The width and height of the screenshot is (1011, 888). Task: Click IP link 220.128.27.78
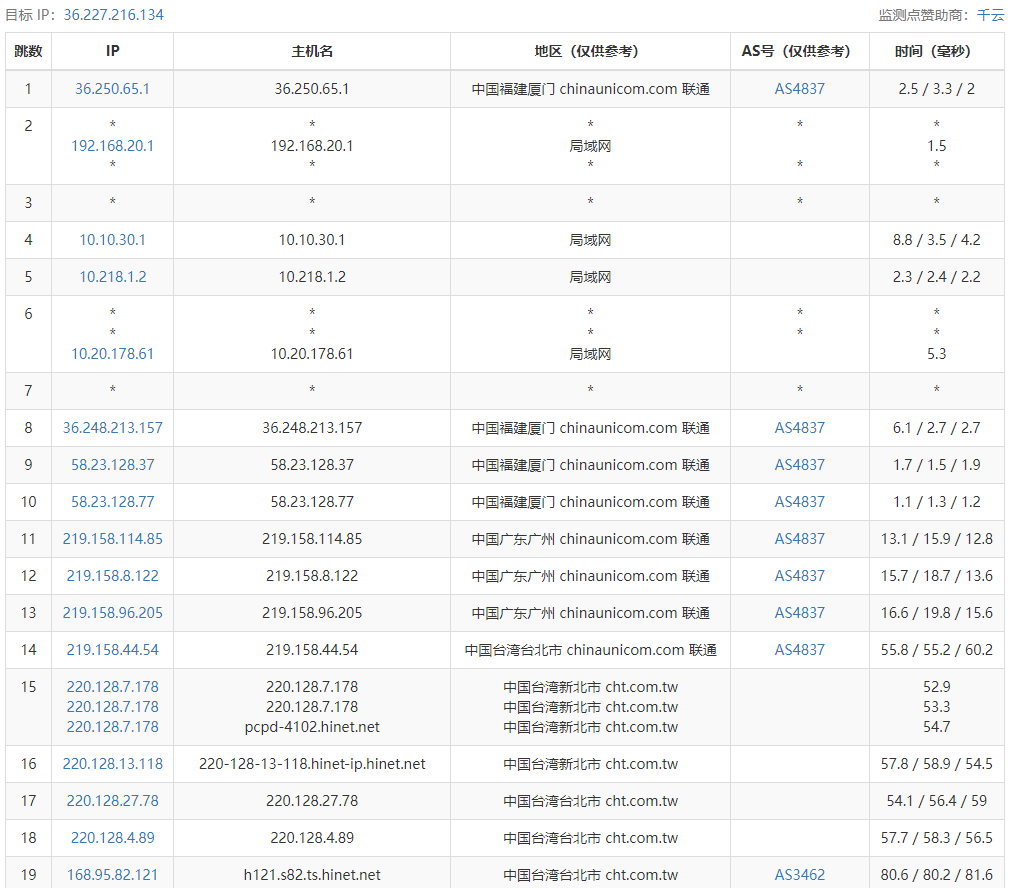point(112,801)
